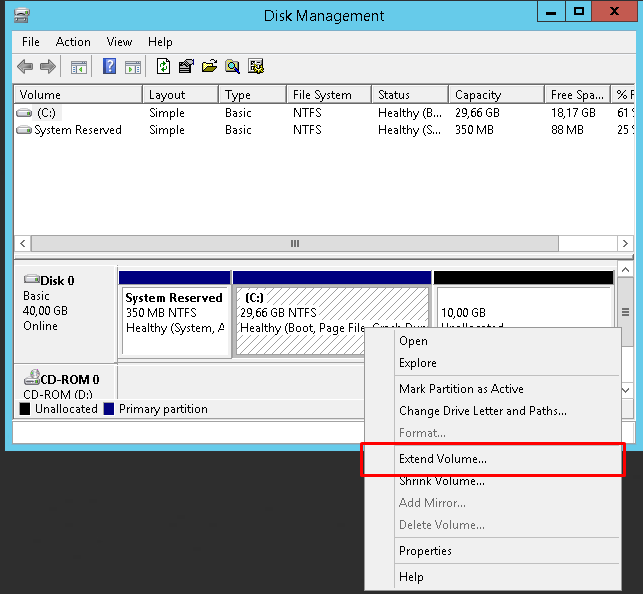This screenshot has width=643, height=594.
Task: Choose Shrink Volume... from context menu
Action: click(x=493, y=481)
